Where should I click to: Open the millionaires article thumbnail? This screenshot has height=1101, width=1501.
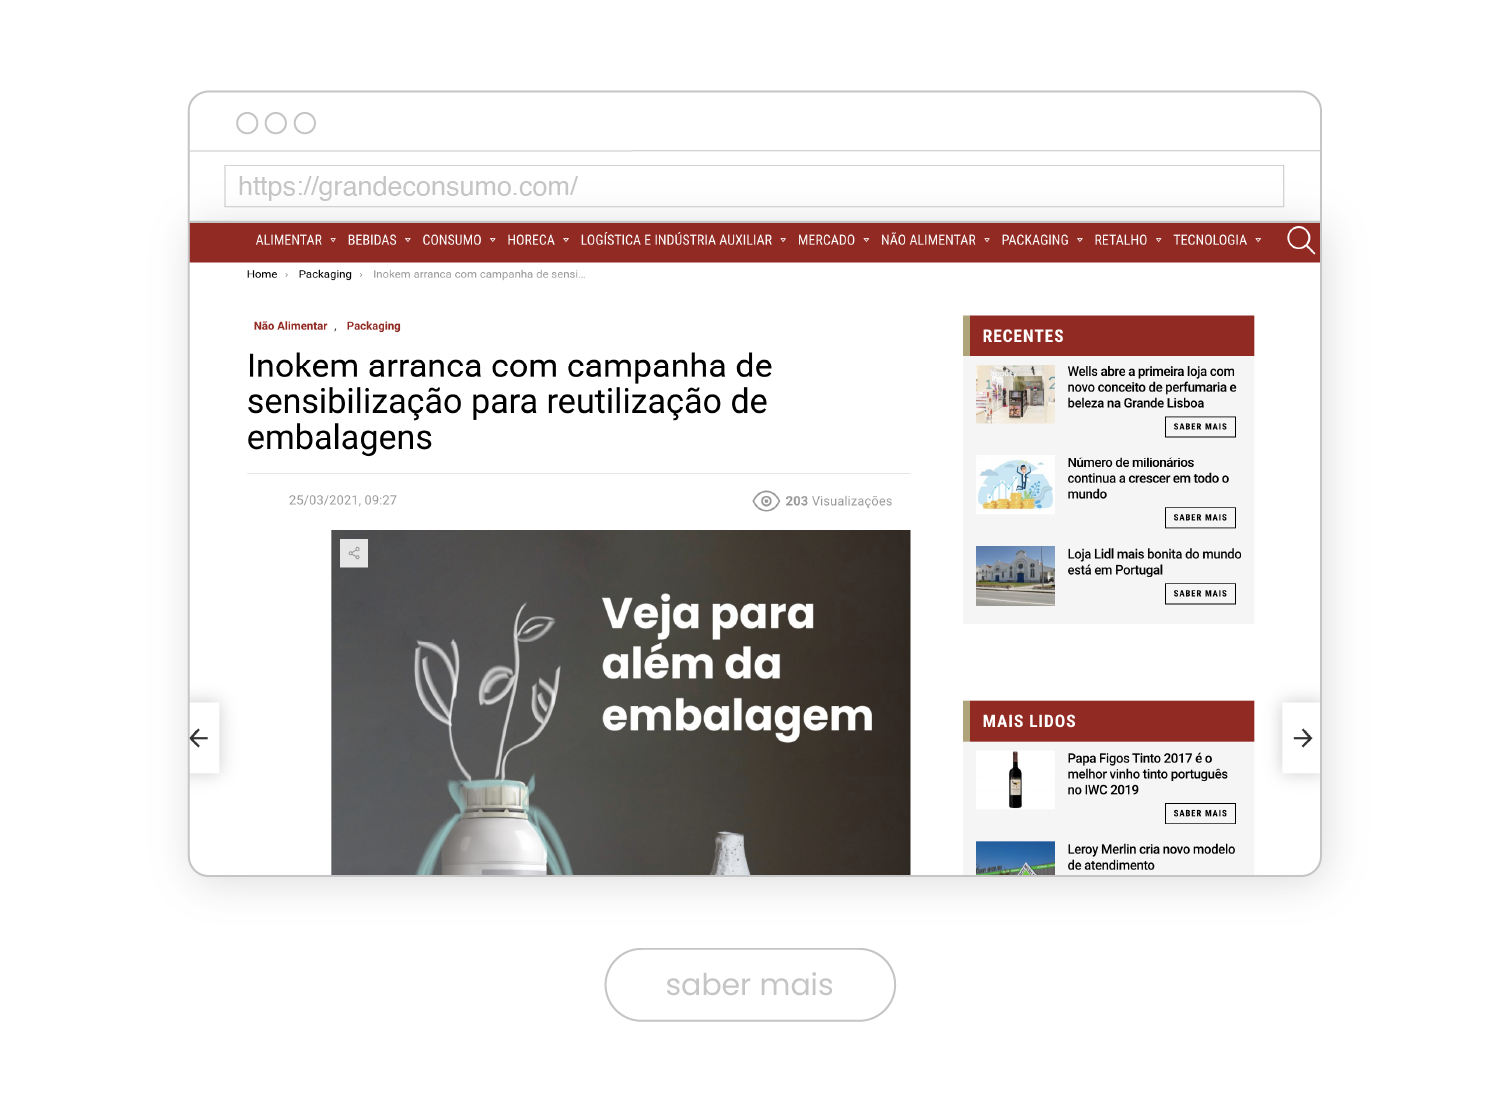click(x=1015, y=485)
